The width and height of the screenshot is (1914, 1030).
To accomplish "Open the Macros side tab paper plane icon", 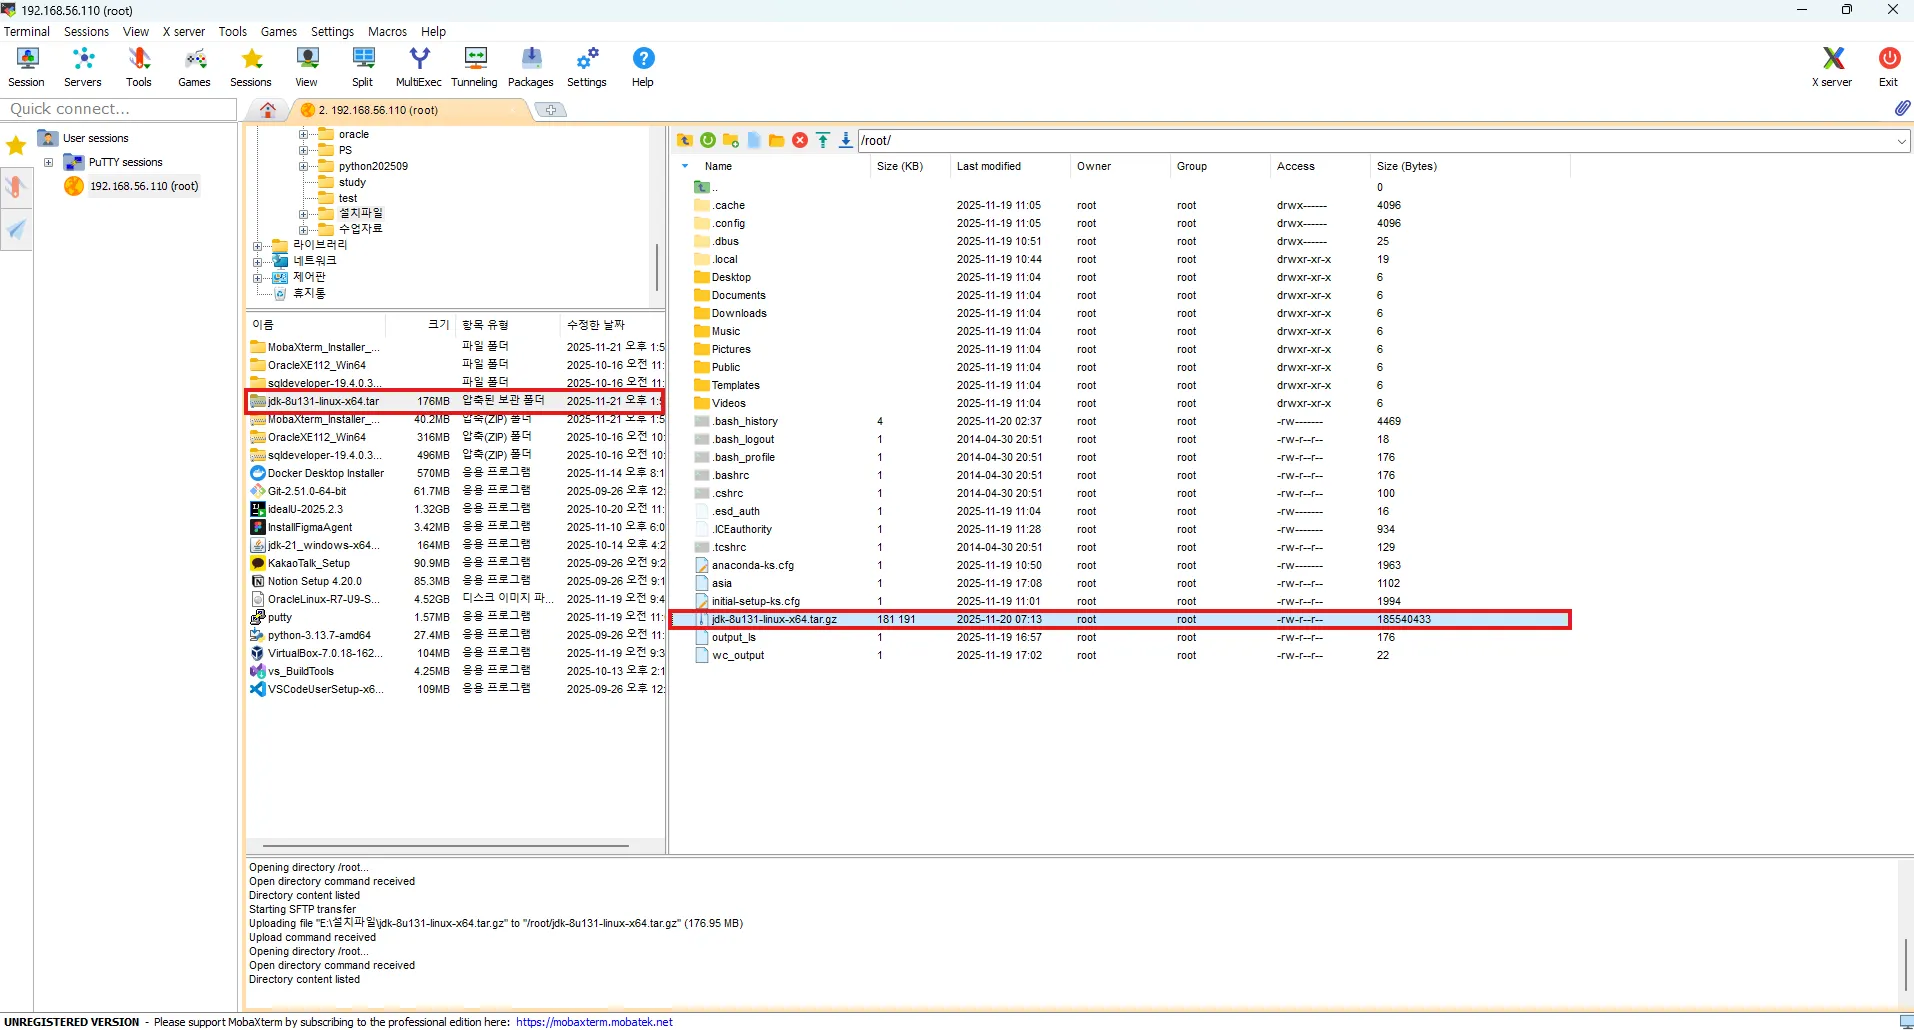I will pyautogui.click(x=16, y=230).
